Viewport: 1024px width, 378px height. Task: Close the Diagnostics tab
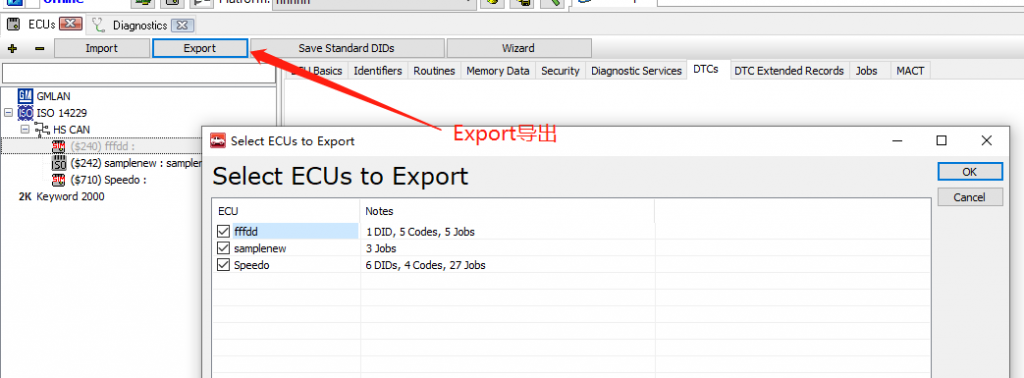[x=183, y=25]
